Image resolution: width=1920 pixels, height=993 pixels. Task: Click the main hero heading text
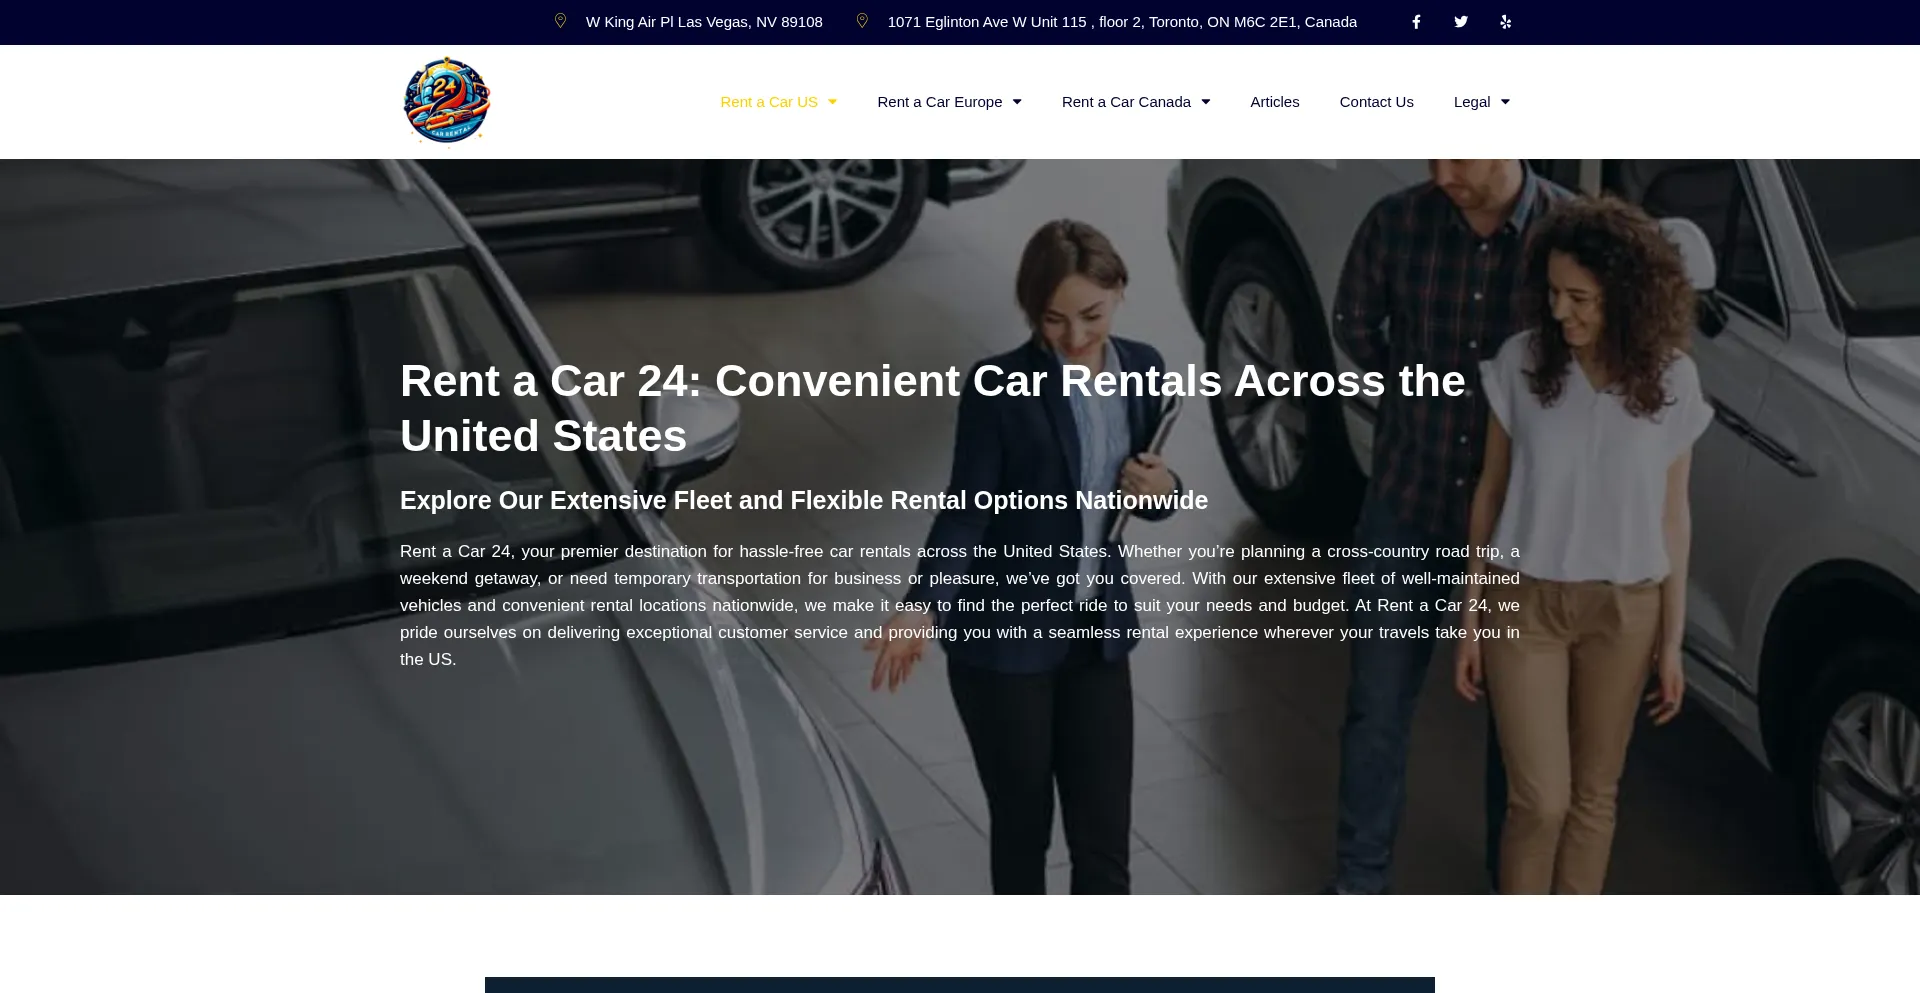(933, 408)
